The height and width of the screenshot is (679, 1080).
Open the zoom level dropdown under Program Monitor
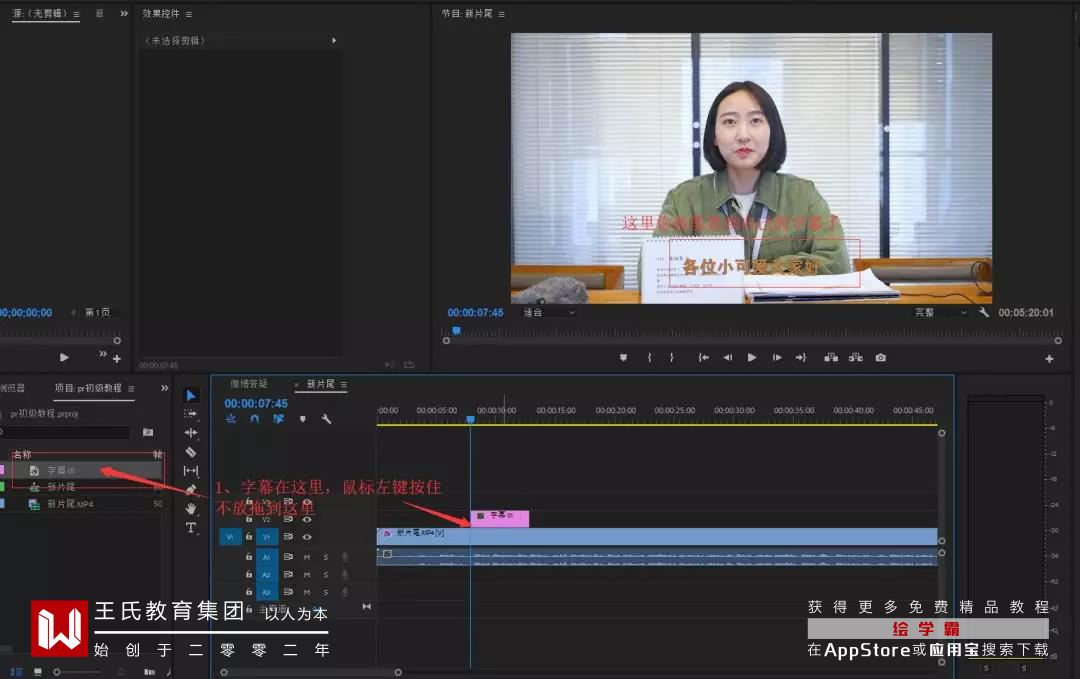(549, 313)
